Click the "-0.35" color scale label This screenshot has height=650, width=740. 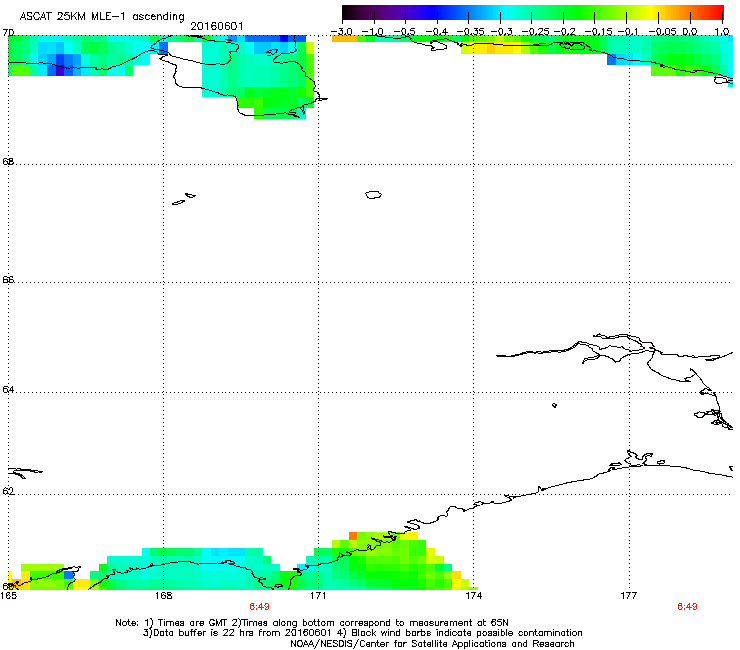[470, 32]
